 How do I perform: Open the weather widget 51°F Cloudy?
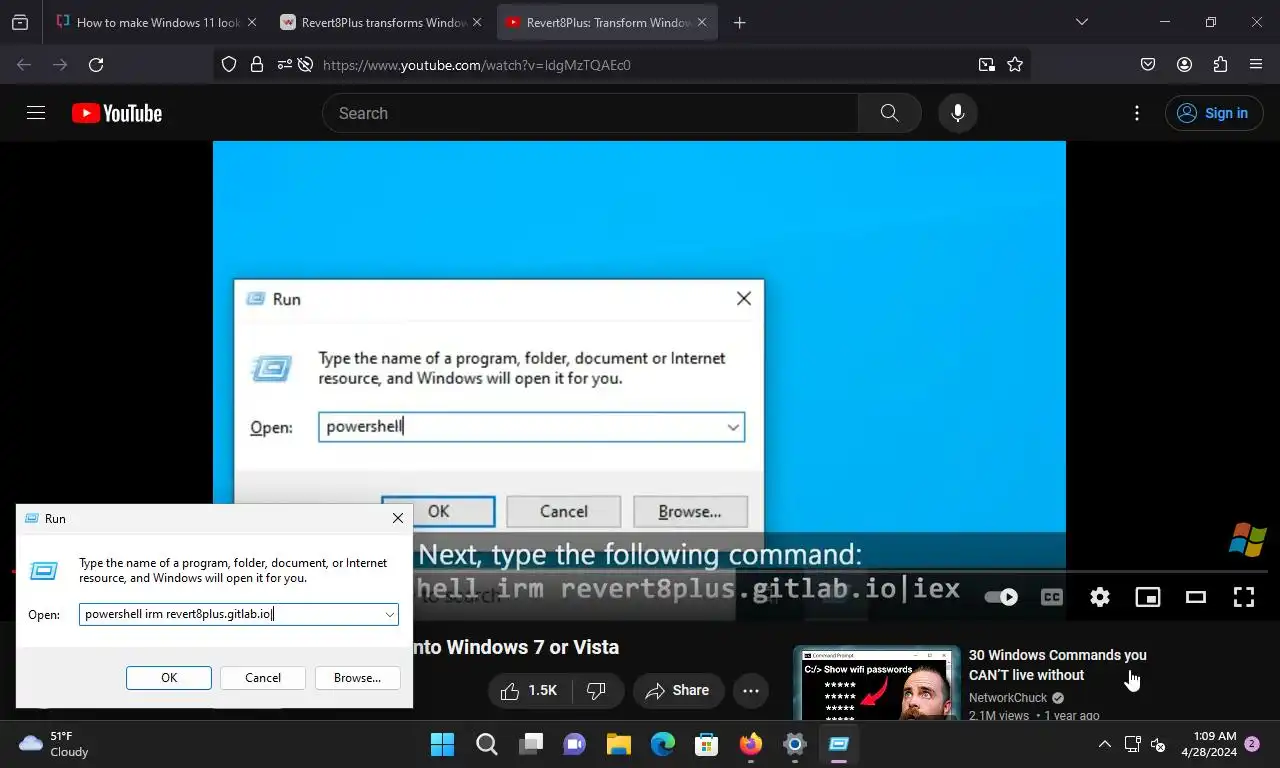coord(55,744)
